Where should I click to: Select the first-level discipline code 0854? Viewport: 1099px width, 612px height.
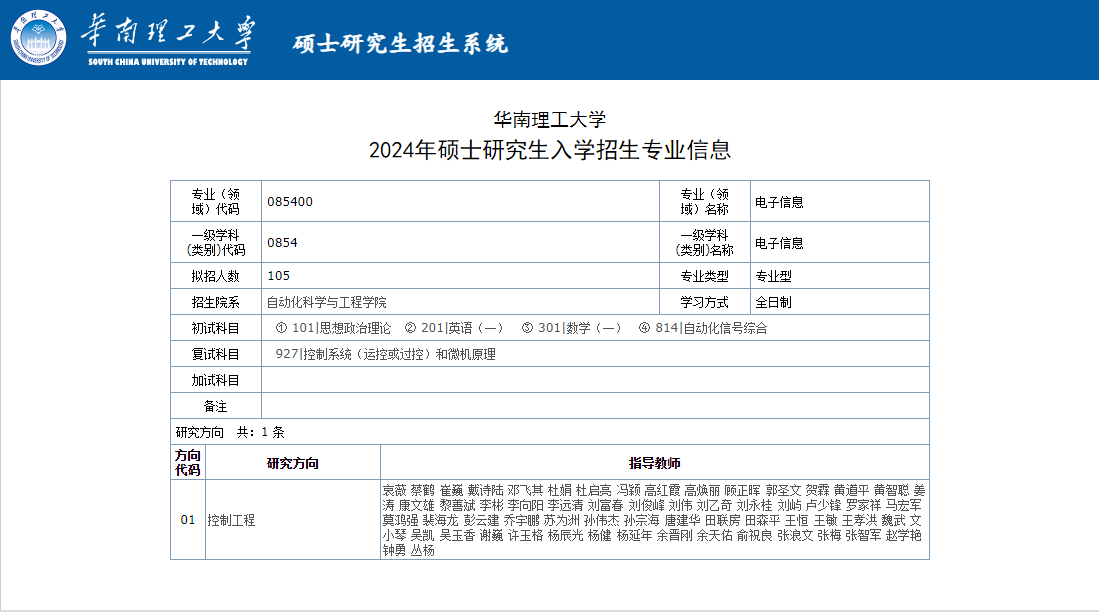(x=282, y=243)
